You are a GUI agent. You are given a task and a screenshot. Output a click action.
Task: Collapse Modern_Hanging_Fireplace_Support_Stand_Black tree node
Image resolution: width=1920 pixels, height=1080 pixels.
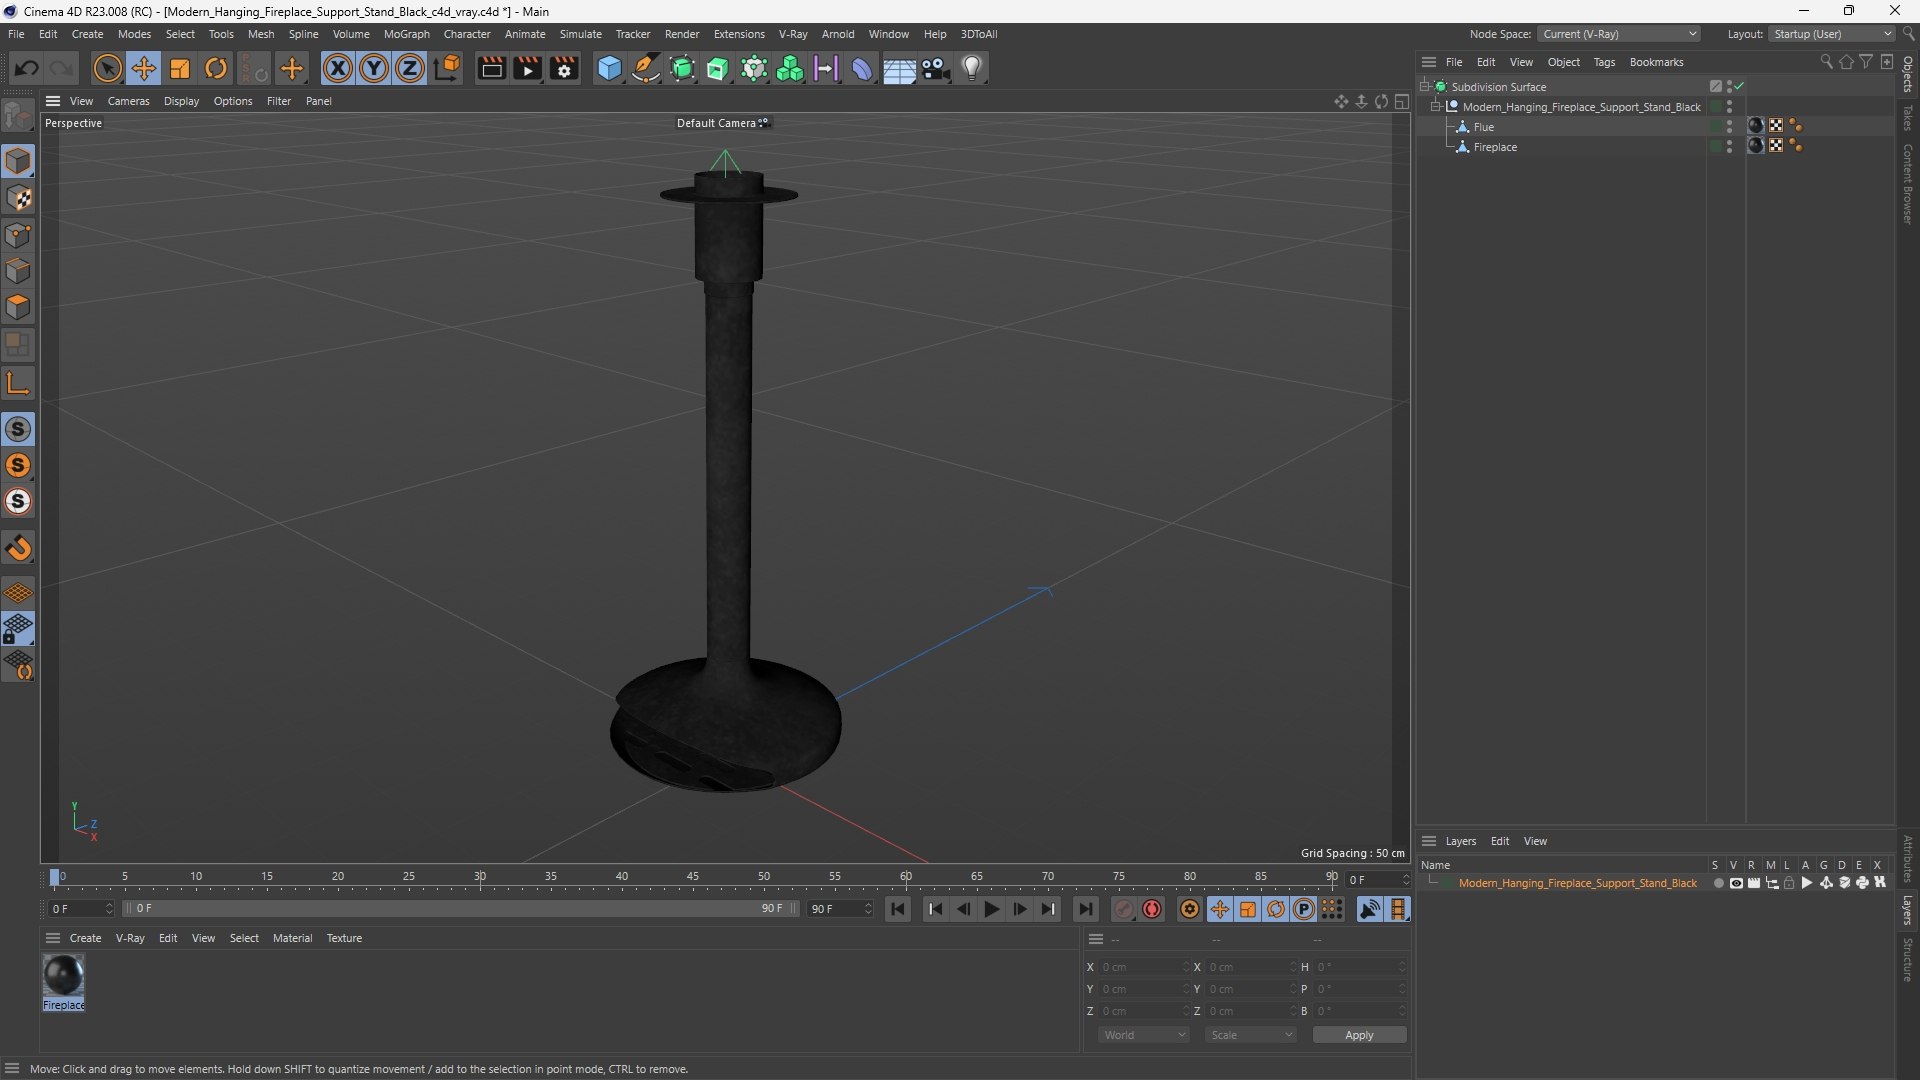1435,106
